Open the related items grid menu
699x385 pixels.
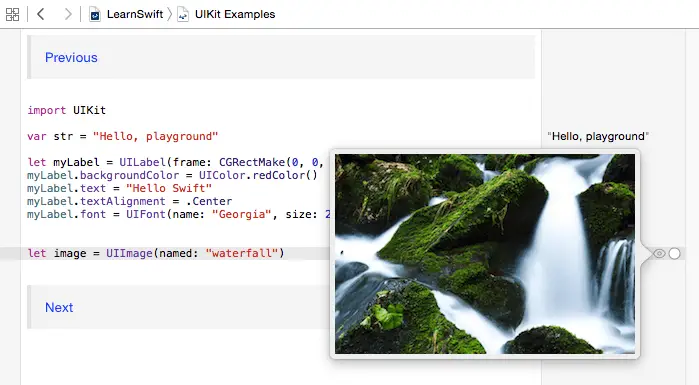(x=12, y=14)
